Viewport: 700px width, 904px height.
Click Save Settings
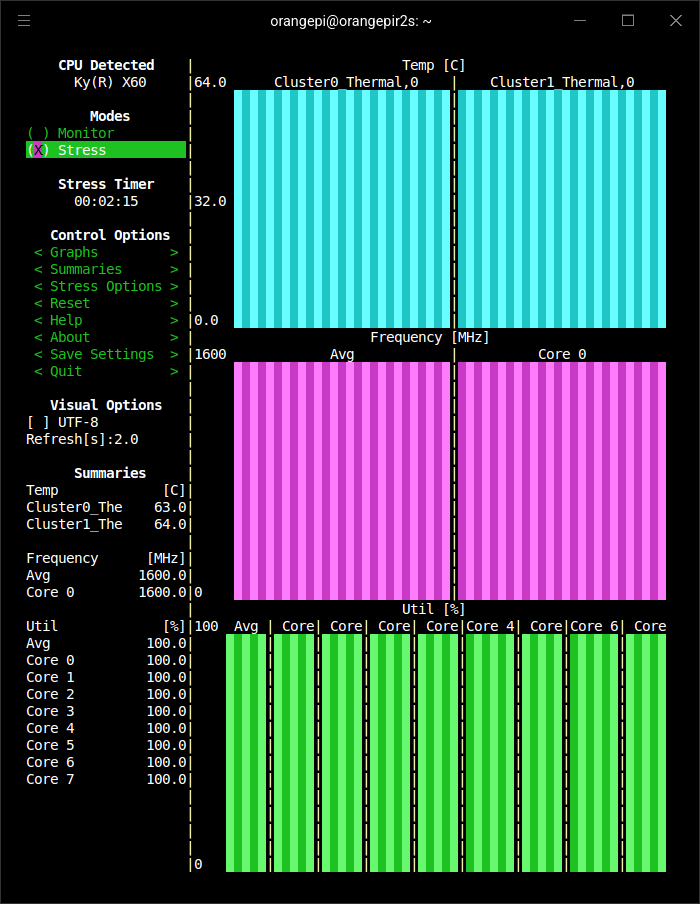[106, 355]
